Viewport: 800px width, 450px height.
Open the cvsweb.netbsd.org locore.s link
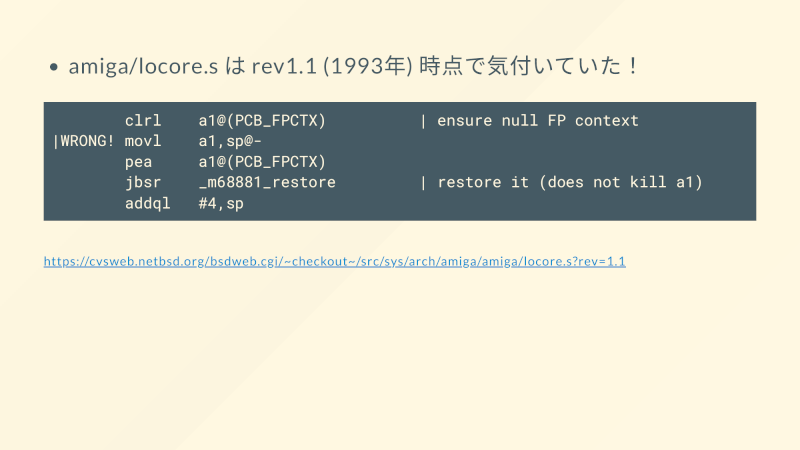(334, 262)
